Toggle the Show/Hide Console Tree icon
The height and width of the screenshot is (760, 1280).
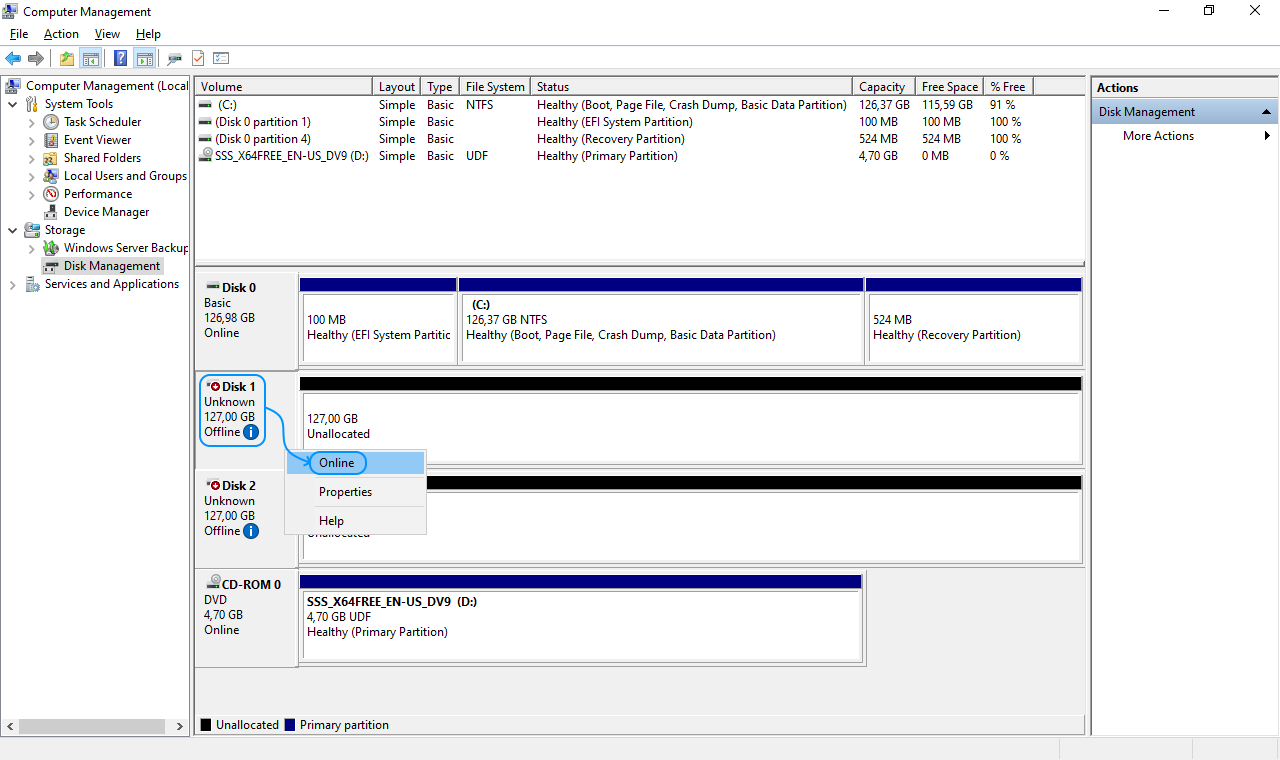pyautogui.click(x=90, y=58)
